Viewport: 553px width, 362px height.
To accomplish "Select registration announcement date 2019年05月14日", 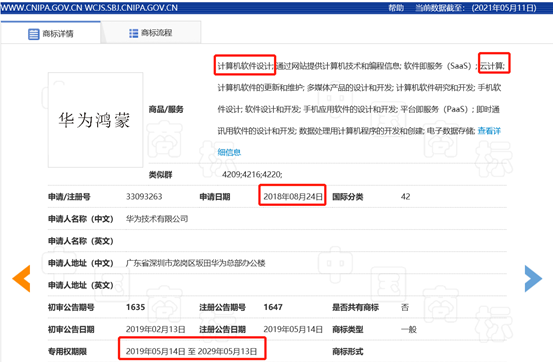I will point(293,329).
